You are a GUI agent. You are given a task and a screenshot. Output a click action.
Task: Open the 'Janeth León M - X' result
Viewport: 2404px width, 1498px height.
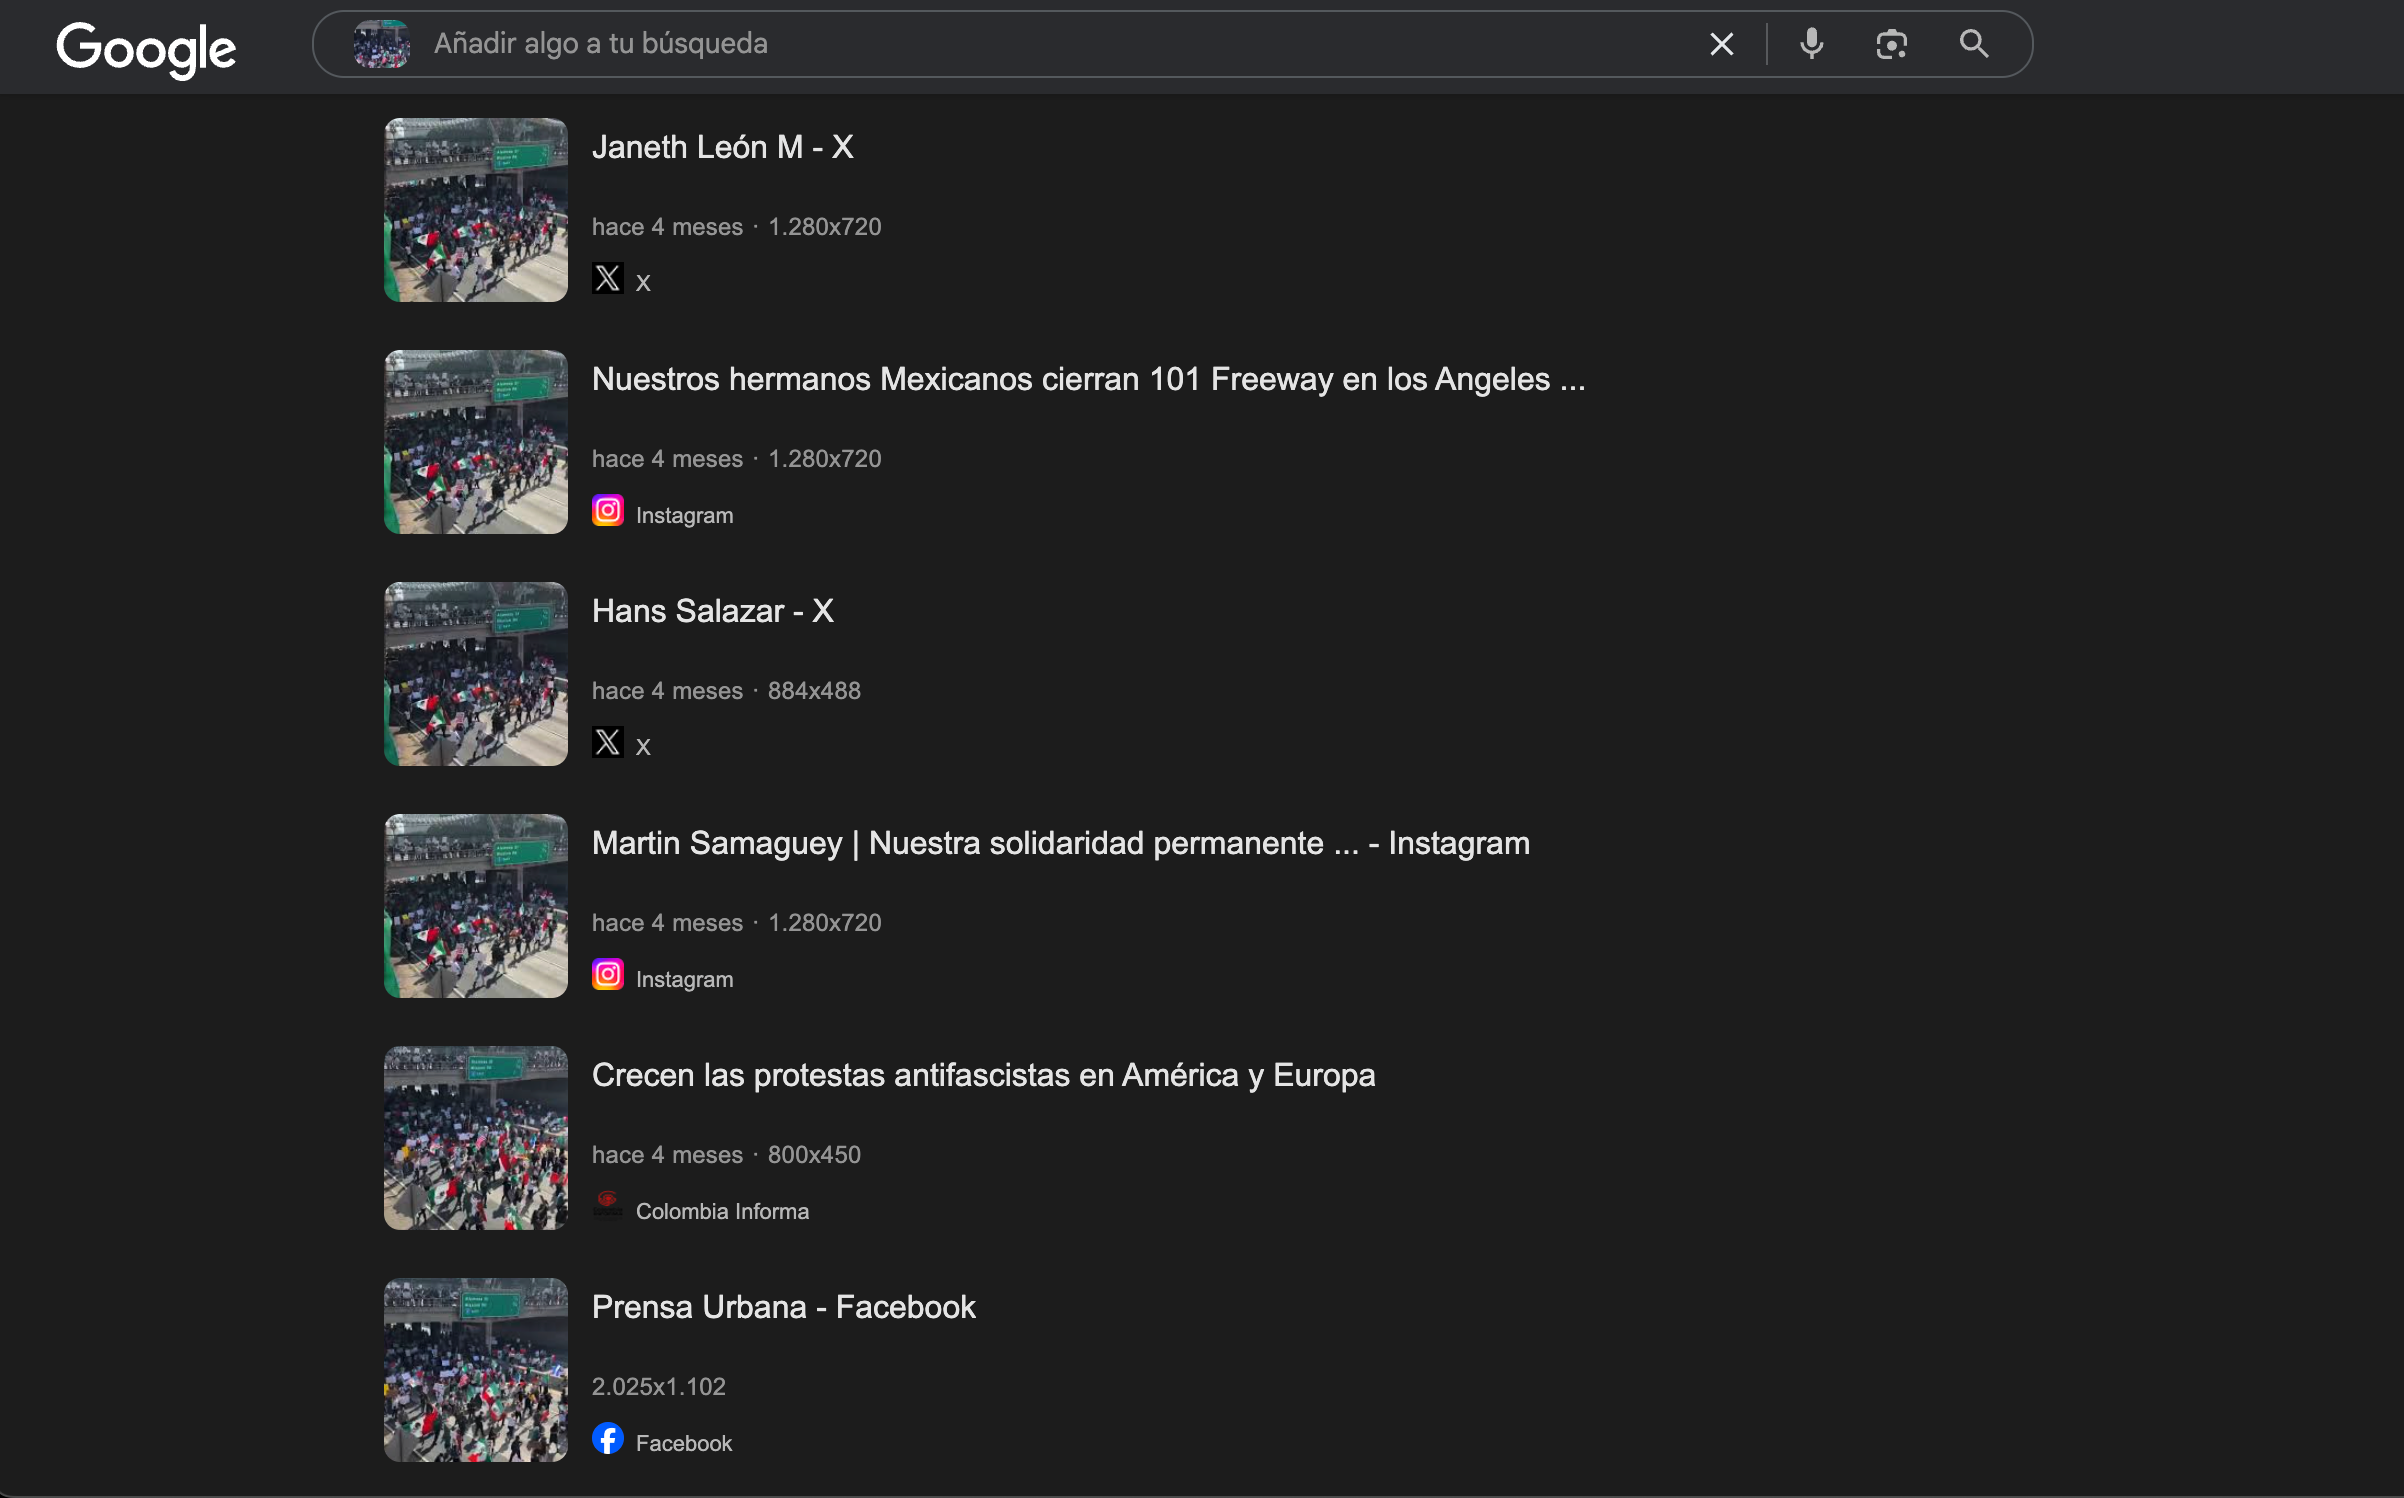[x=722, y=147]
